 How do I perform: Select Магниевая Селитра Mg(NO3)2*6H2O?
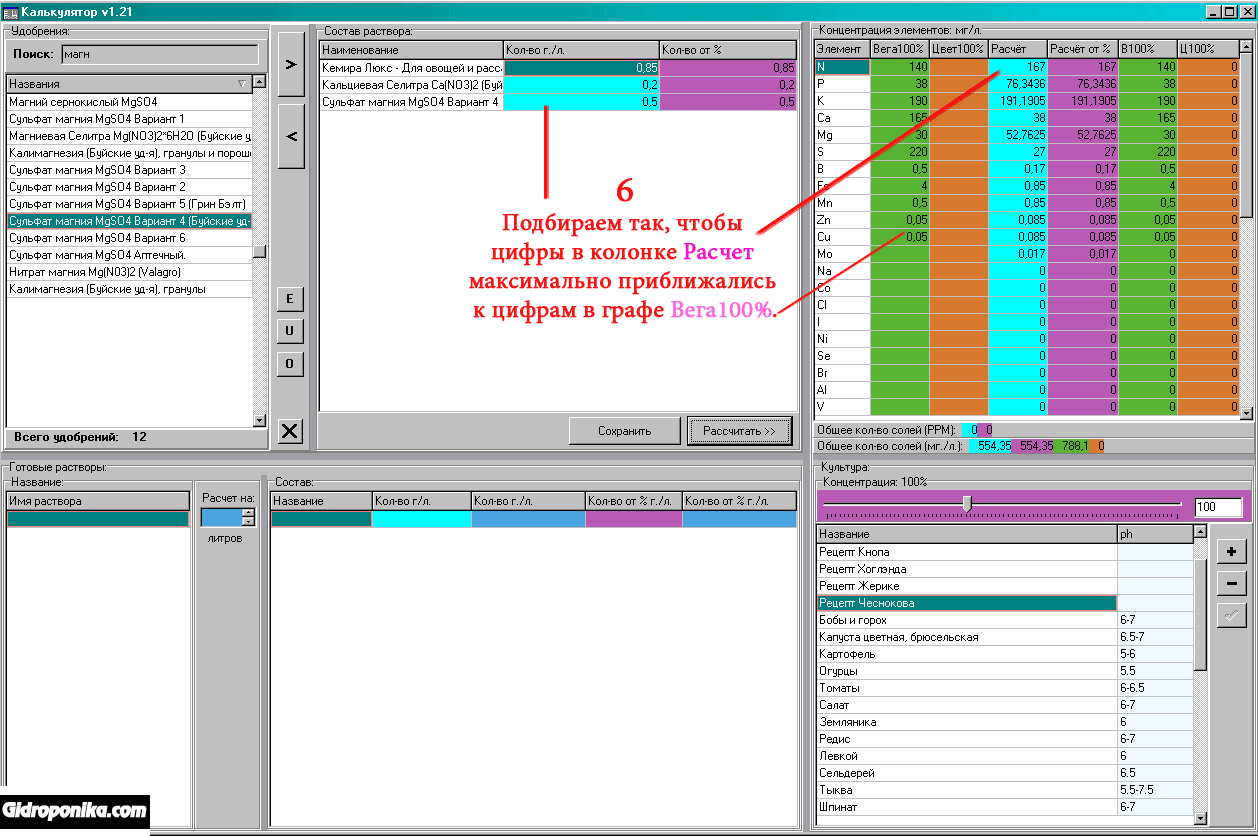[x=129, y=136]
